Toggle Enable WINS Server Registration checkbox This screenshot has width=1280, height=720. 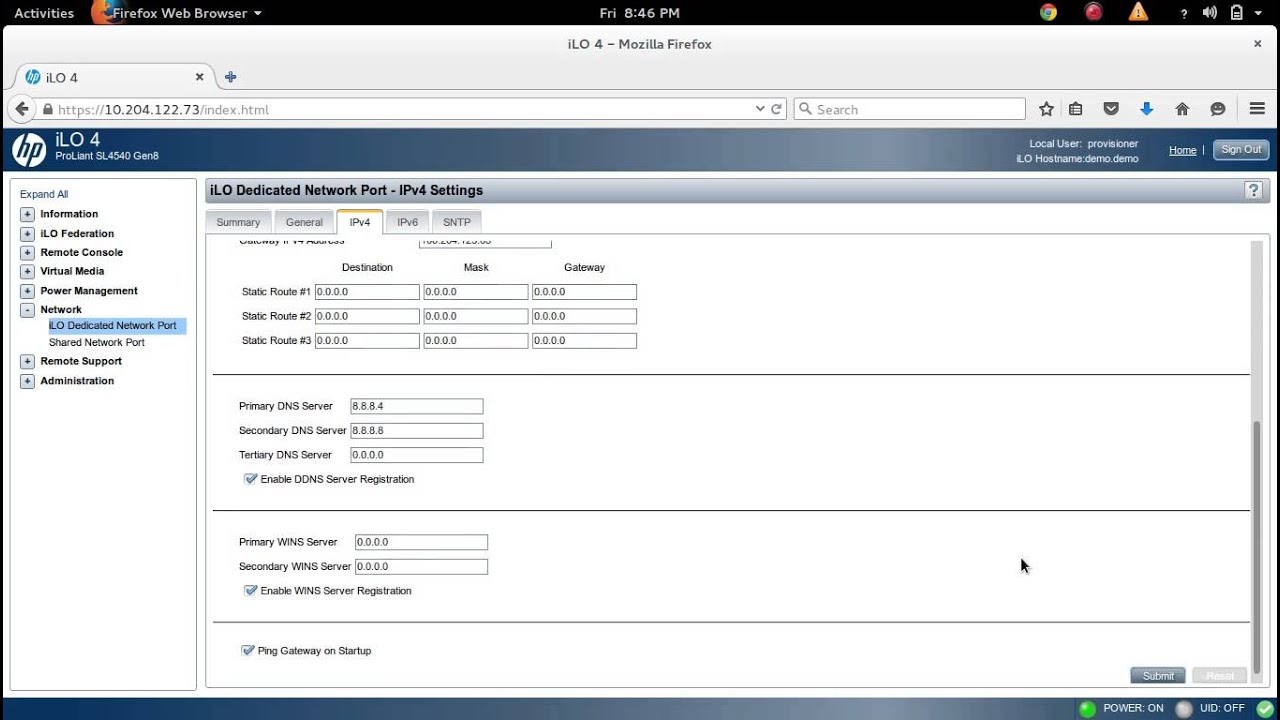[x=250, y=591]
